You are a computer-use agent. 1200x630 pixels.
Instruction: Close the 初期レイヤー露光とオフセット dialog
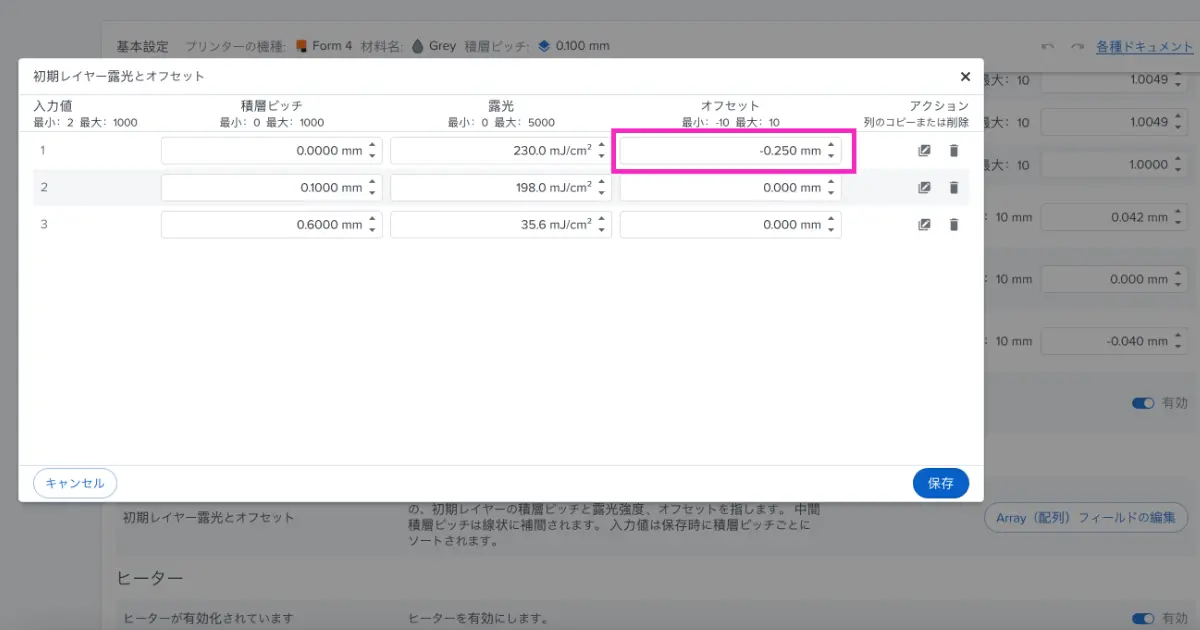tap(965, 76)
